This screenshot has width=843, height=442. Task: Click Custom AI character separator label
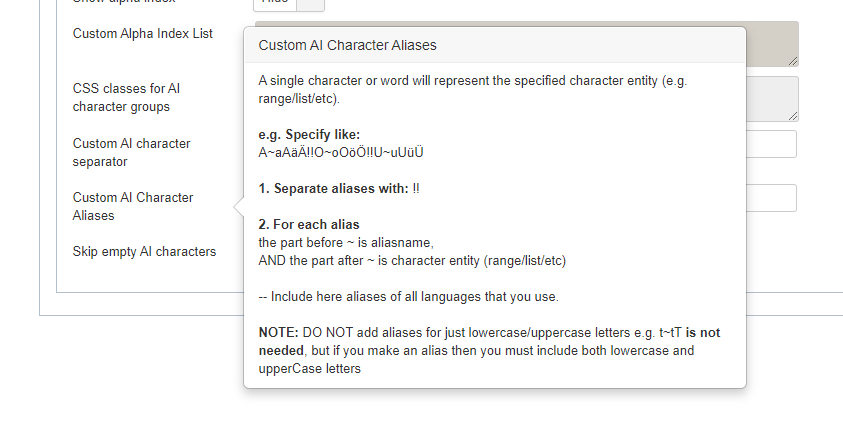coord(131,153)
